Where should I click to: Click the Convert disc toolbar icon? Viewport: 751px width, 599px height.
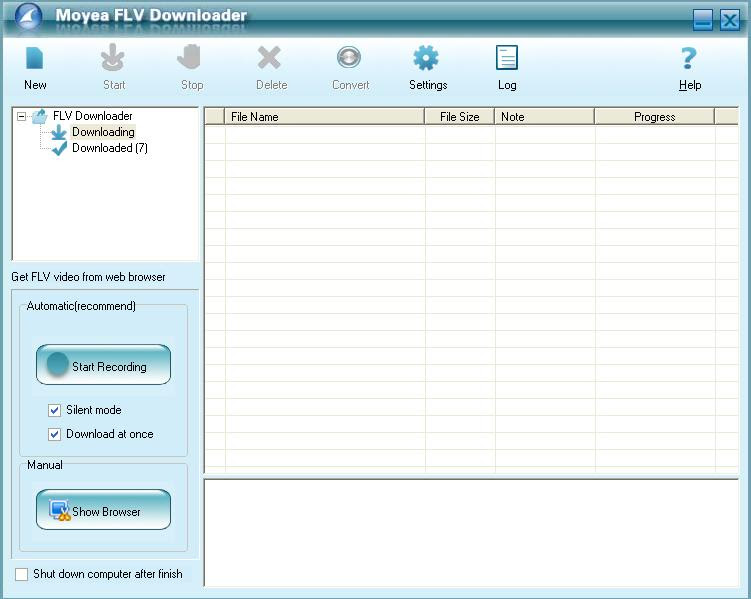tap(349, 58)
